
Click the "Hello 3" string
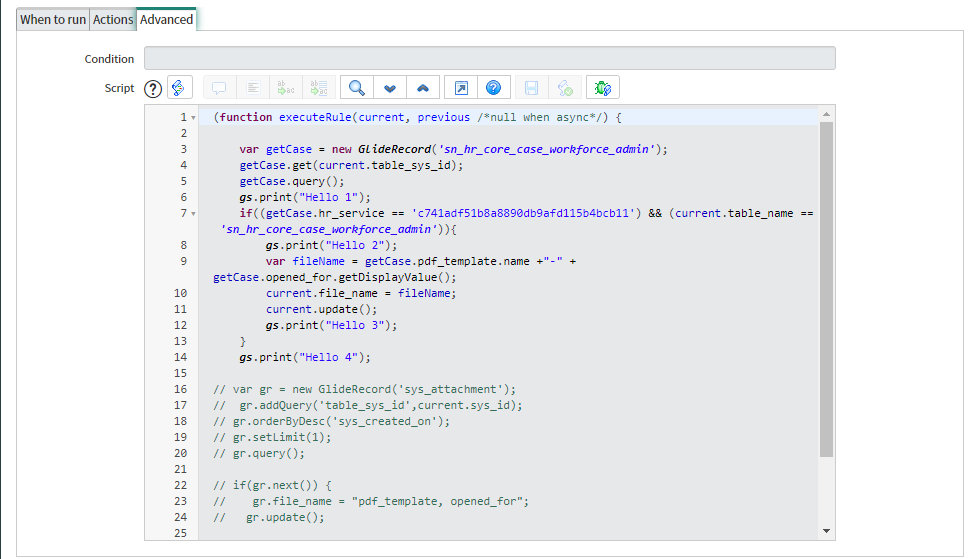[x=355, y=326]
